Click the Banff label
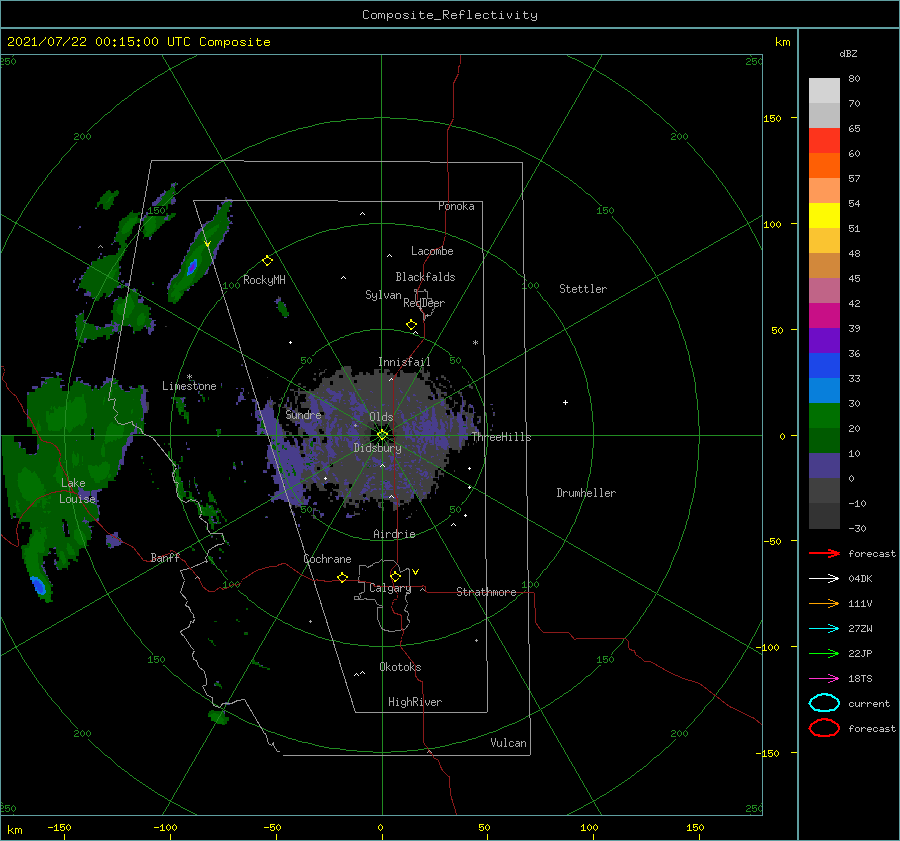The width and height of the screenshot is (900, 841). (x=165, y=557)
